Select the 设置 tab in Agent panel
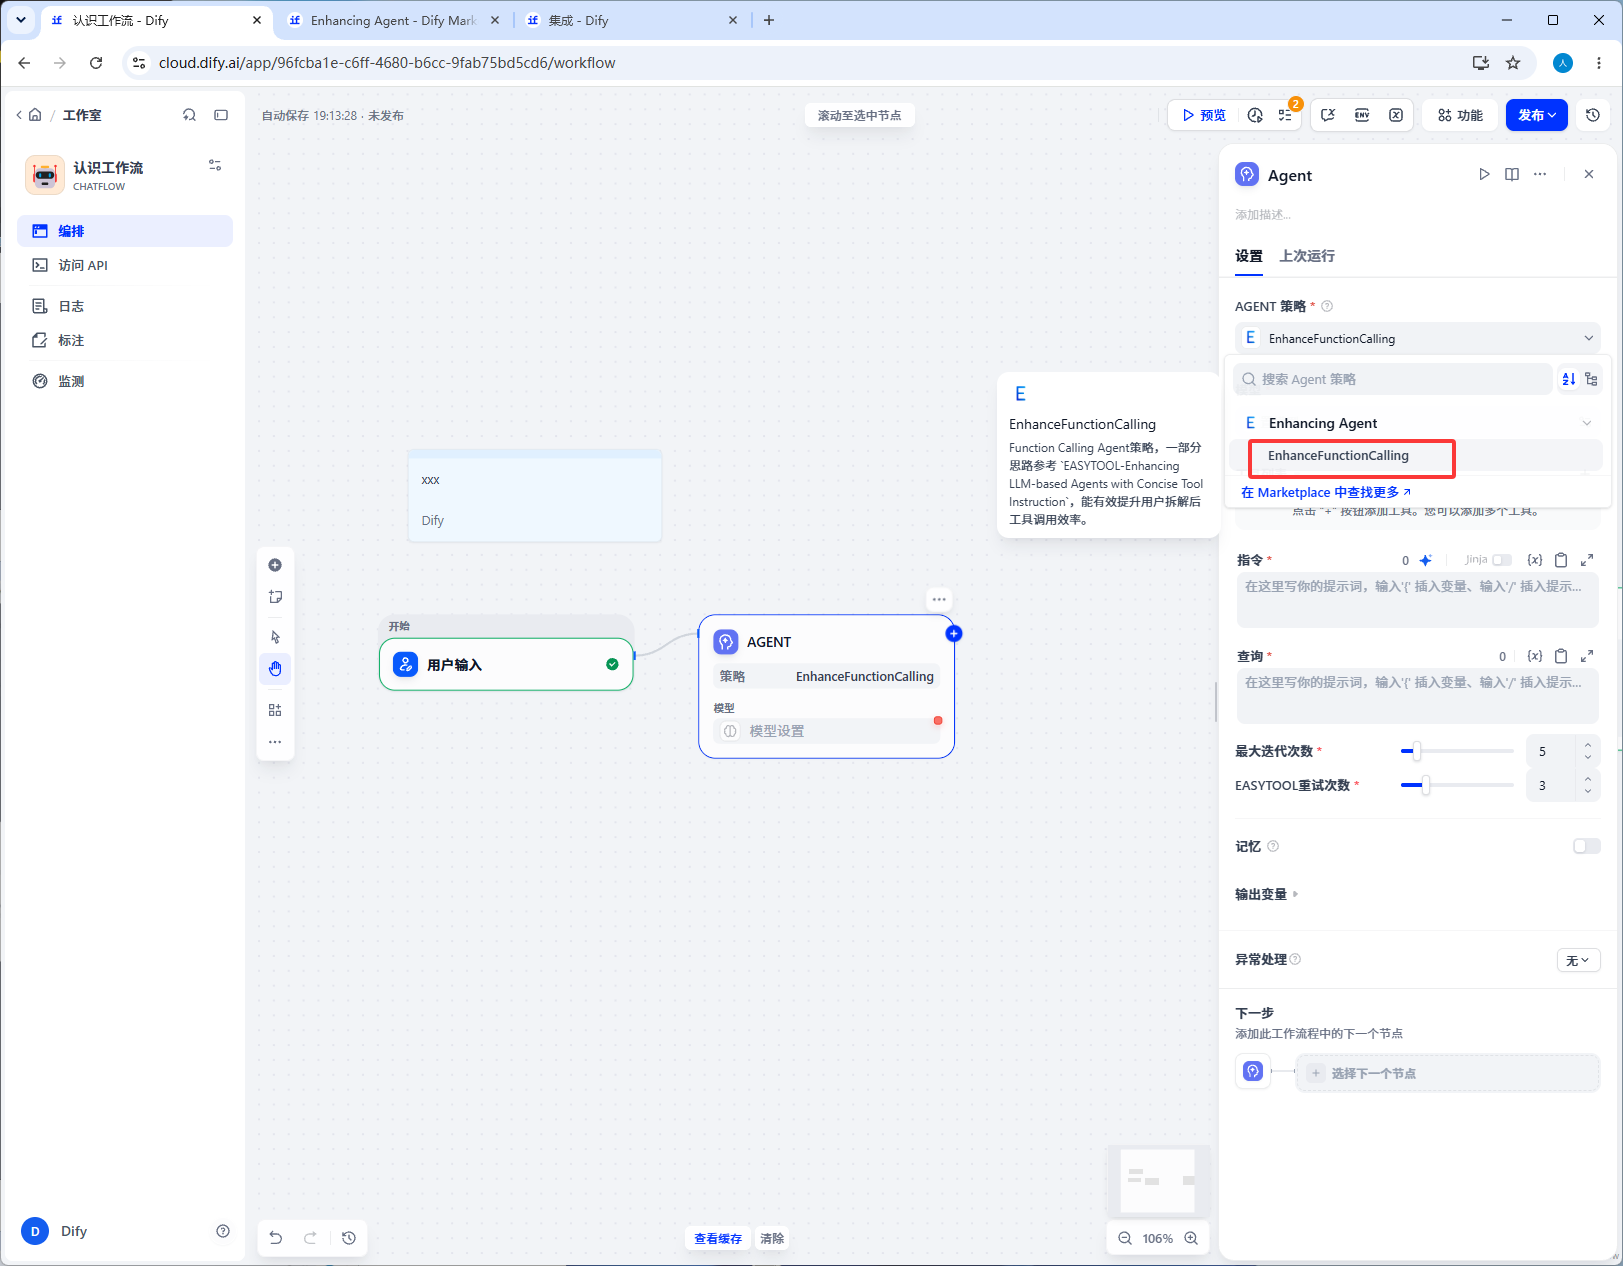The height and width of the screenshot is (1266, 1623). pos(1249,256)
